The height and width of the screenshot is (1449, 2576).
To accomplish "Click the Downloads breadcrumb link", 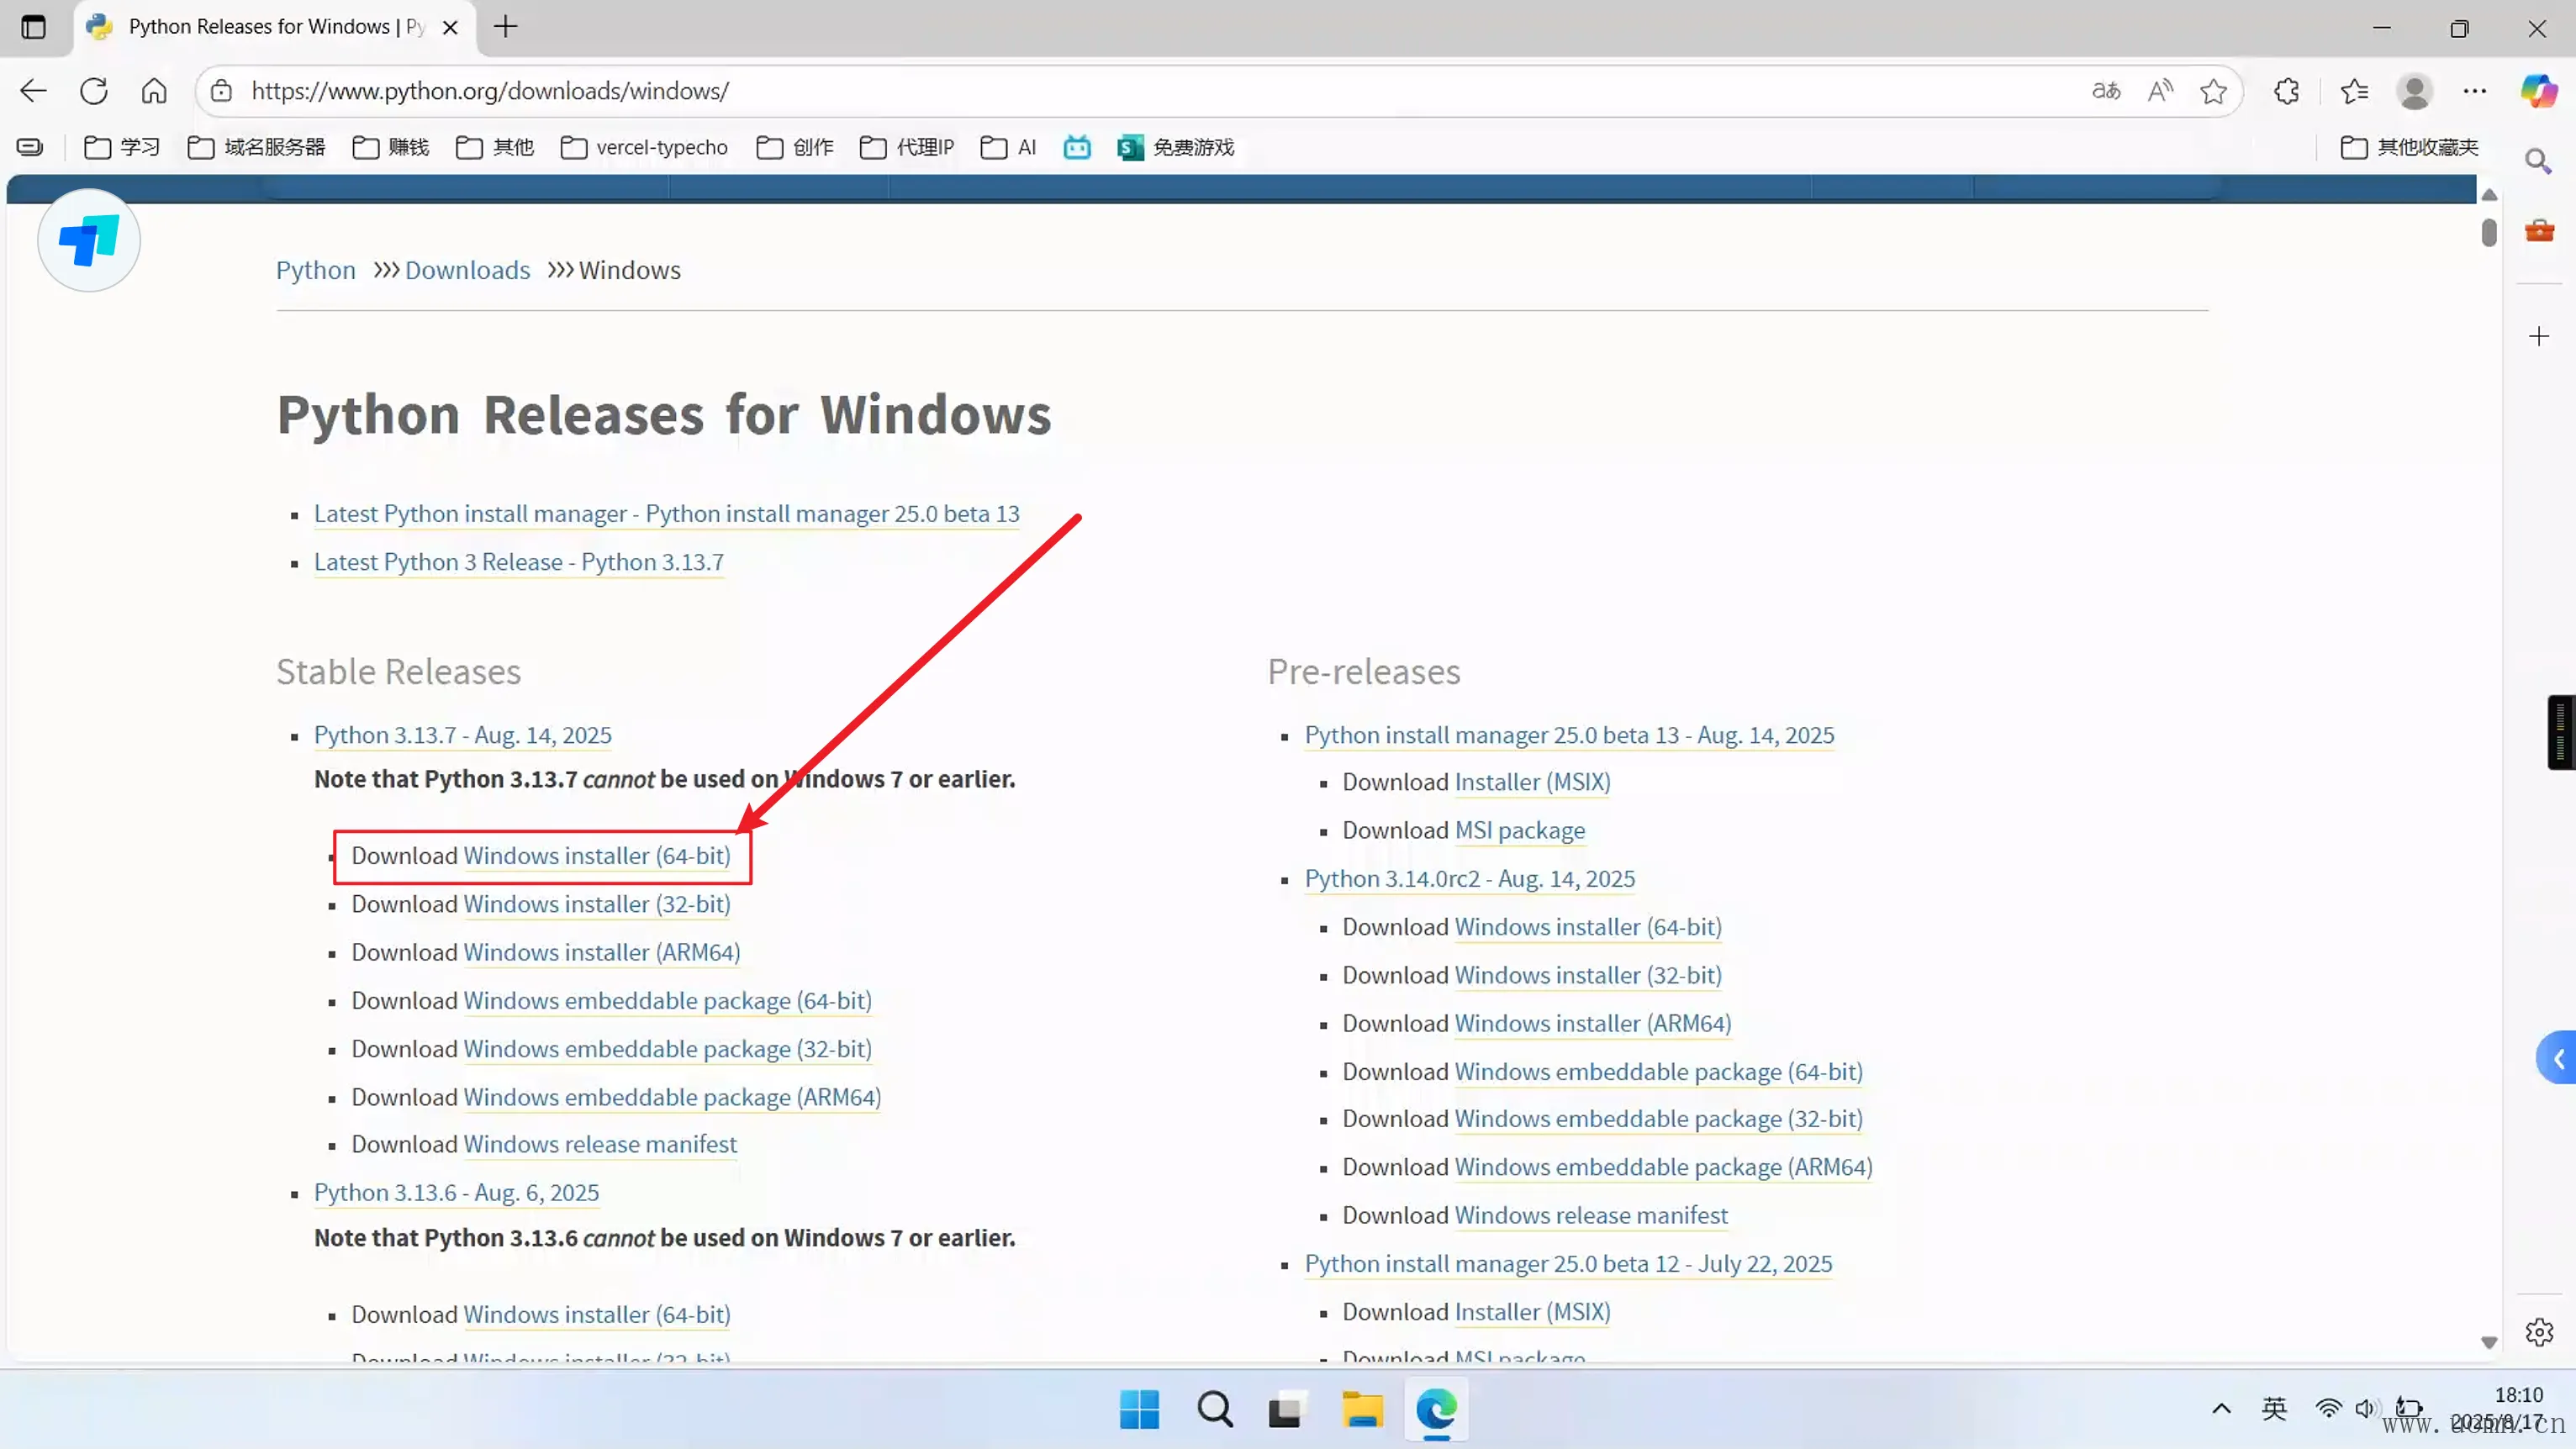I will coord(467,270).
